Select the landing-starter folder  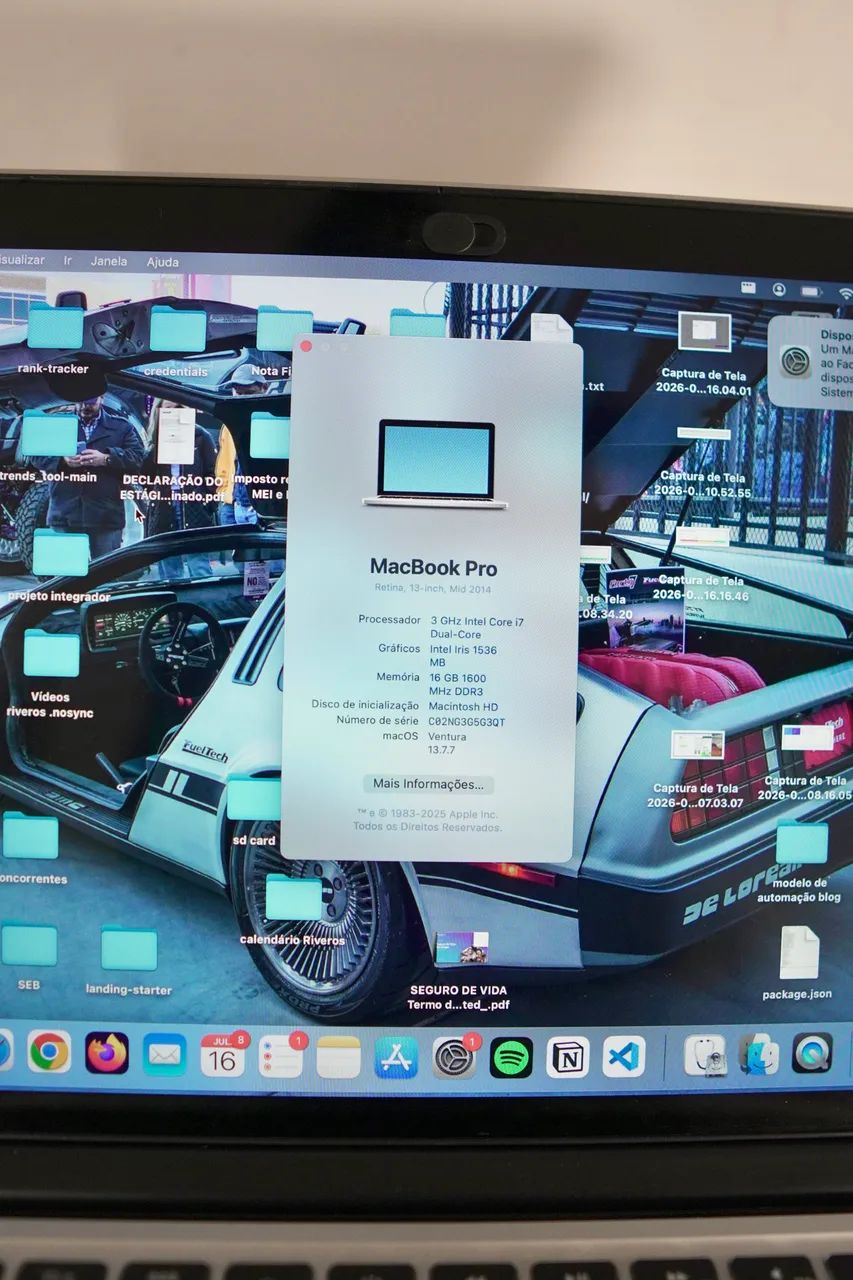pos(129,948)
